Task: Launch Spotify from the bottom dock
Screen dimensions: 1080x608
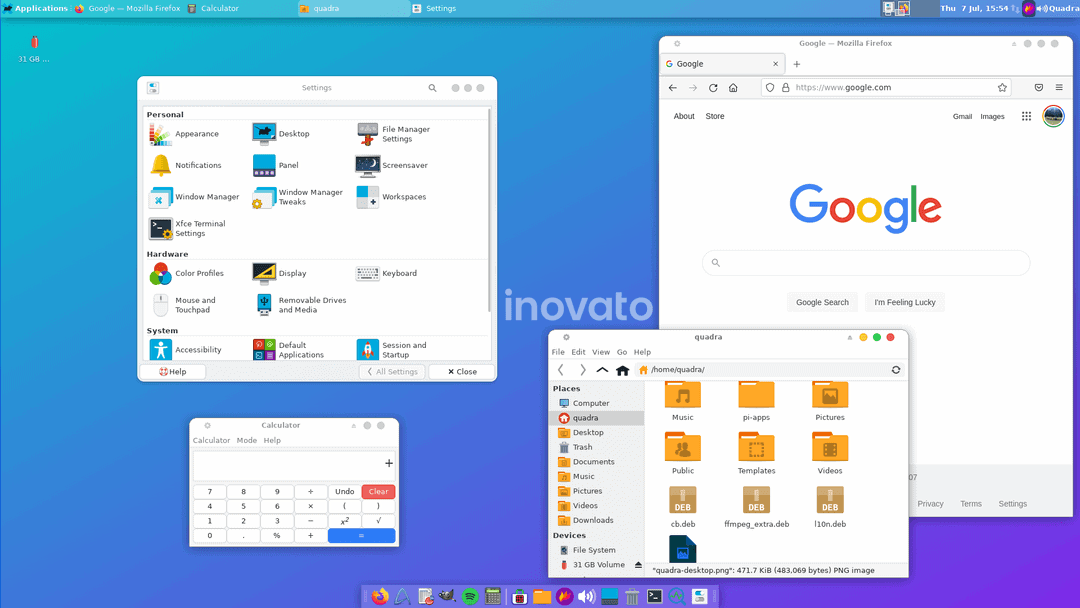Action: tap(468, 595)
